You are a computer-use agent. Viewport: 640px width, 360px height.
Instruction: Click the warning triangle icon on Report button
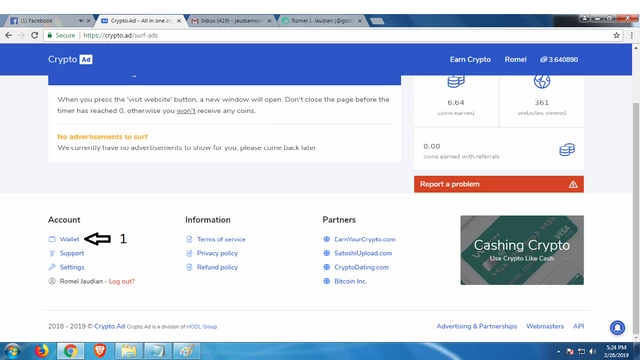tap(573, 184)
